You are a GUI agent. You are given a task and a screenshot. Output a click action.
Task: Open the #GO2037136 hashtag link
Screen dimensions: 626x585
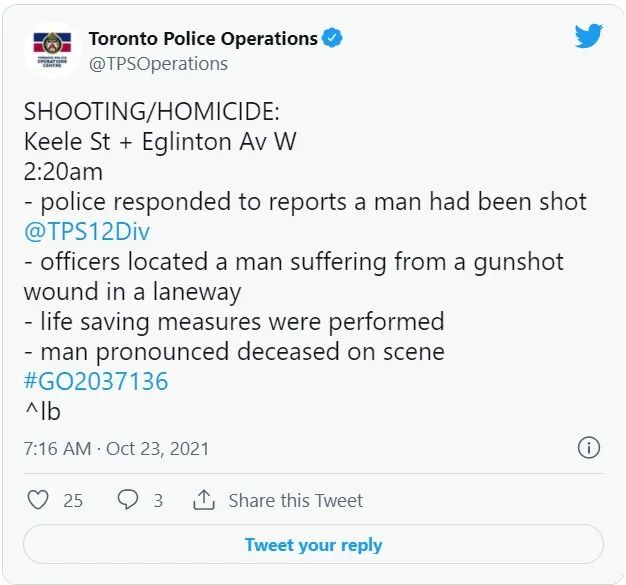[96, 381]
